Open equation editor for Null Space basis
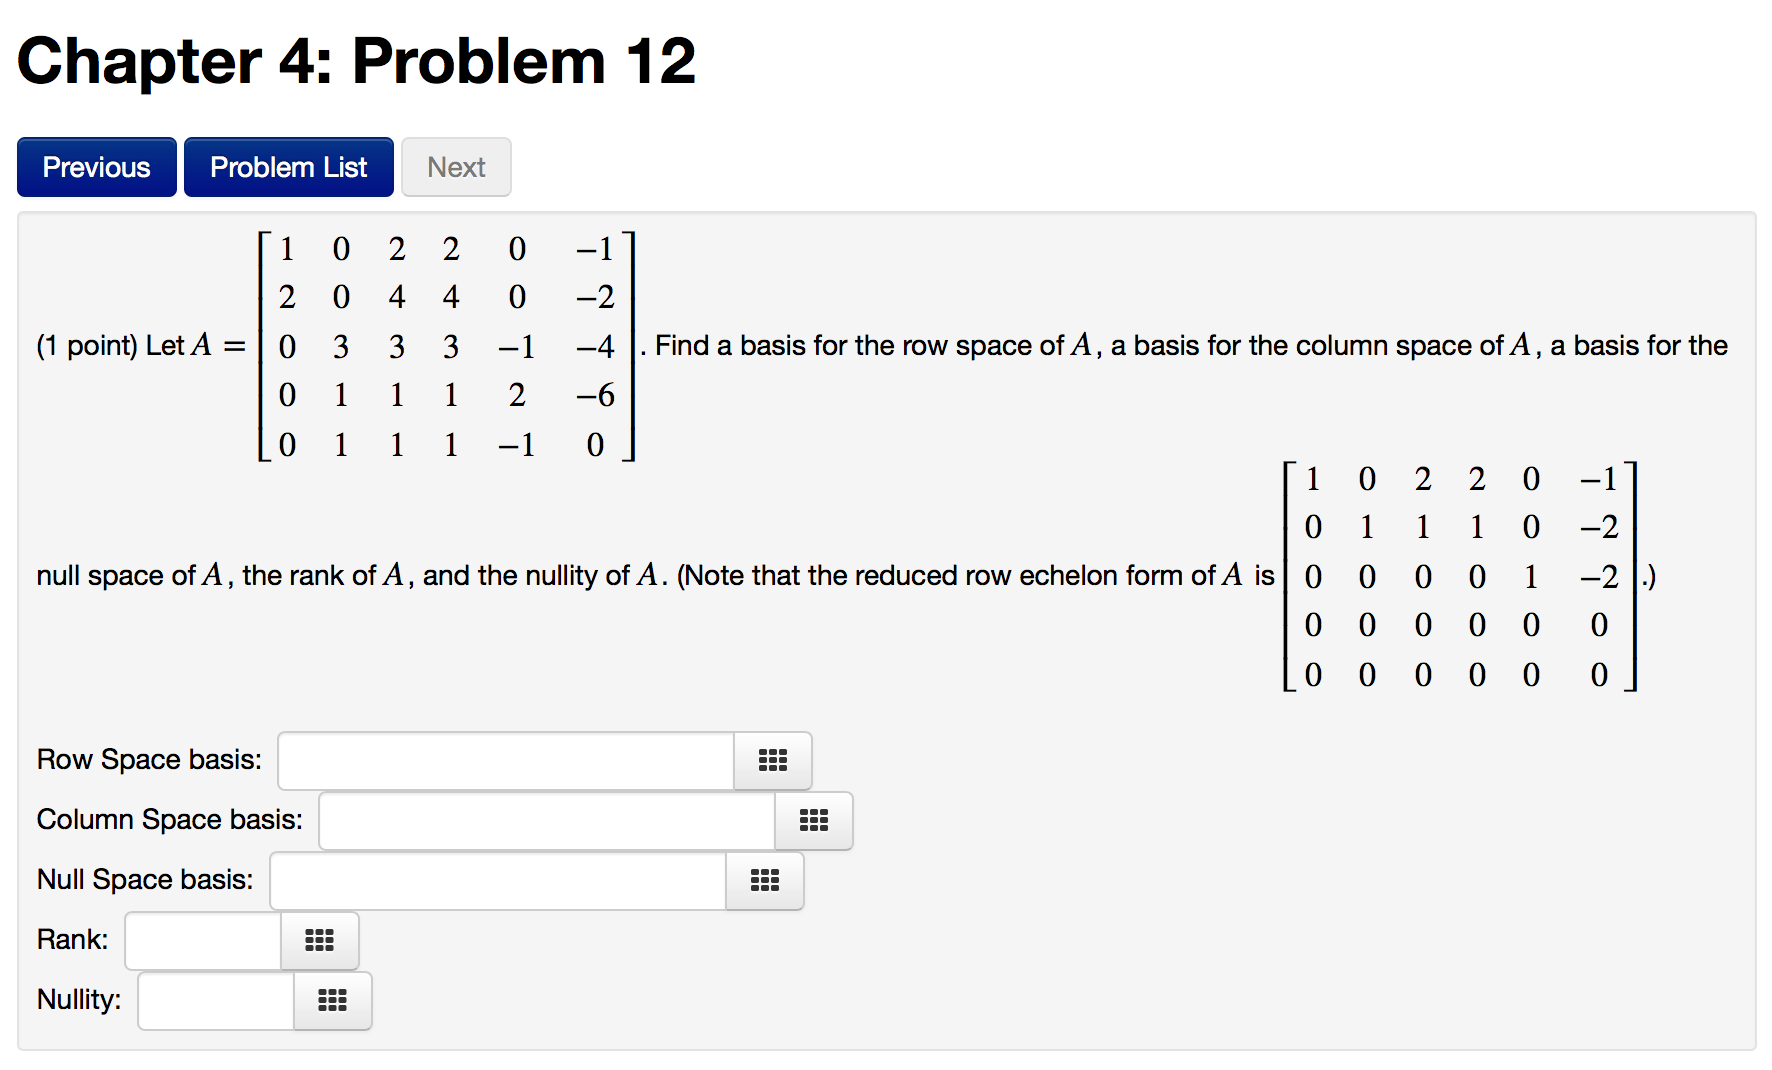 (x=764, y=881)
